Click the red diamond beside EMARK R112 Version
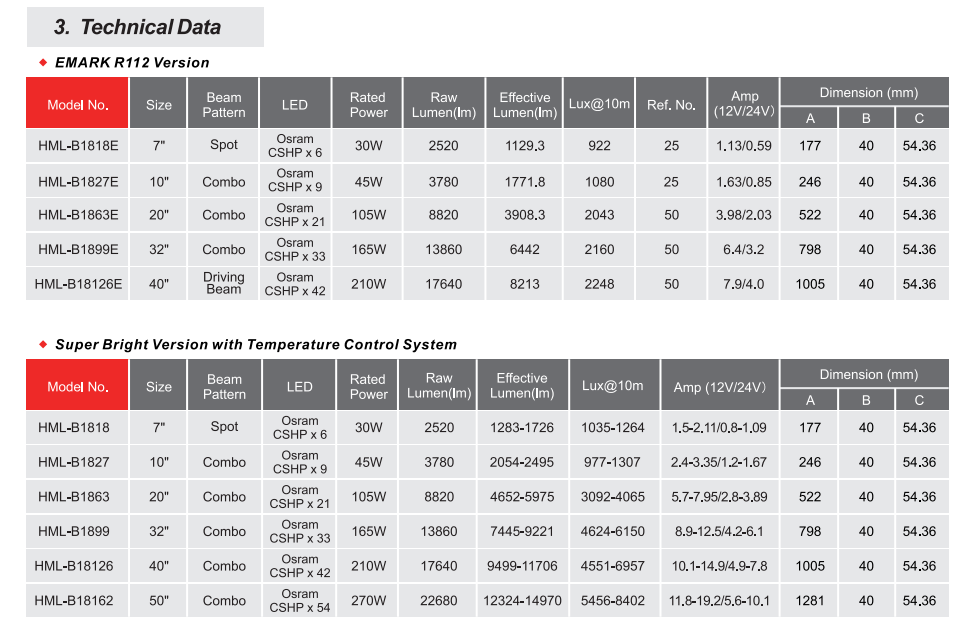Screen dimensions: 959x631 pos(43,62)
